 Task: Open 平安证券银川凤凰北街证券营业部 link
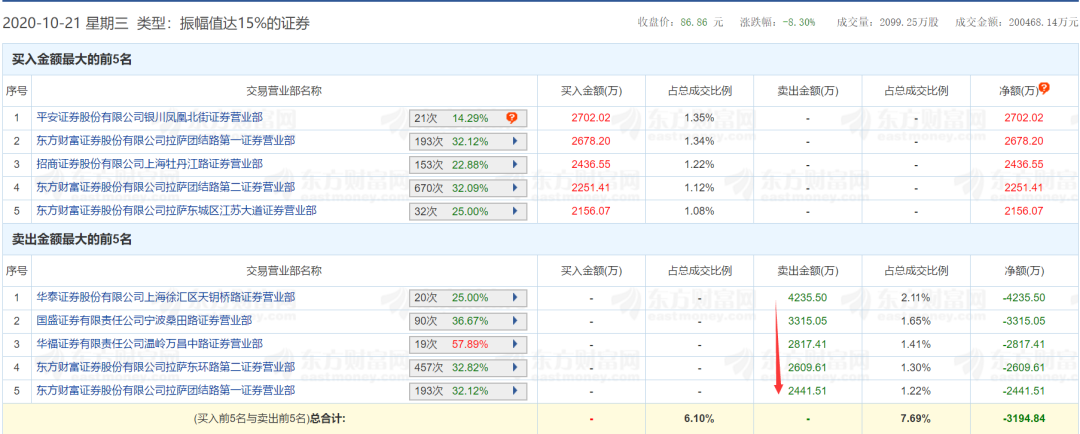coord(149,118)
